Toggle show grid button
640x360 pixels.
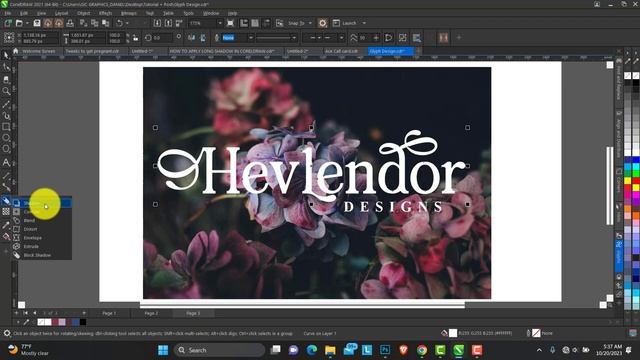coord(255,23)
